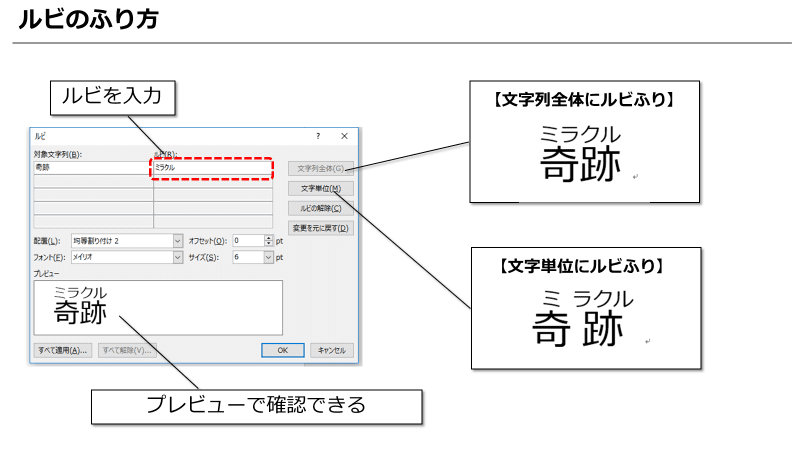Click the 文字列全体(G) button
Image resolution: width=800 pixels, height=450 pixels.
pyautogui.click(x=320, y=168)
